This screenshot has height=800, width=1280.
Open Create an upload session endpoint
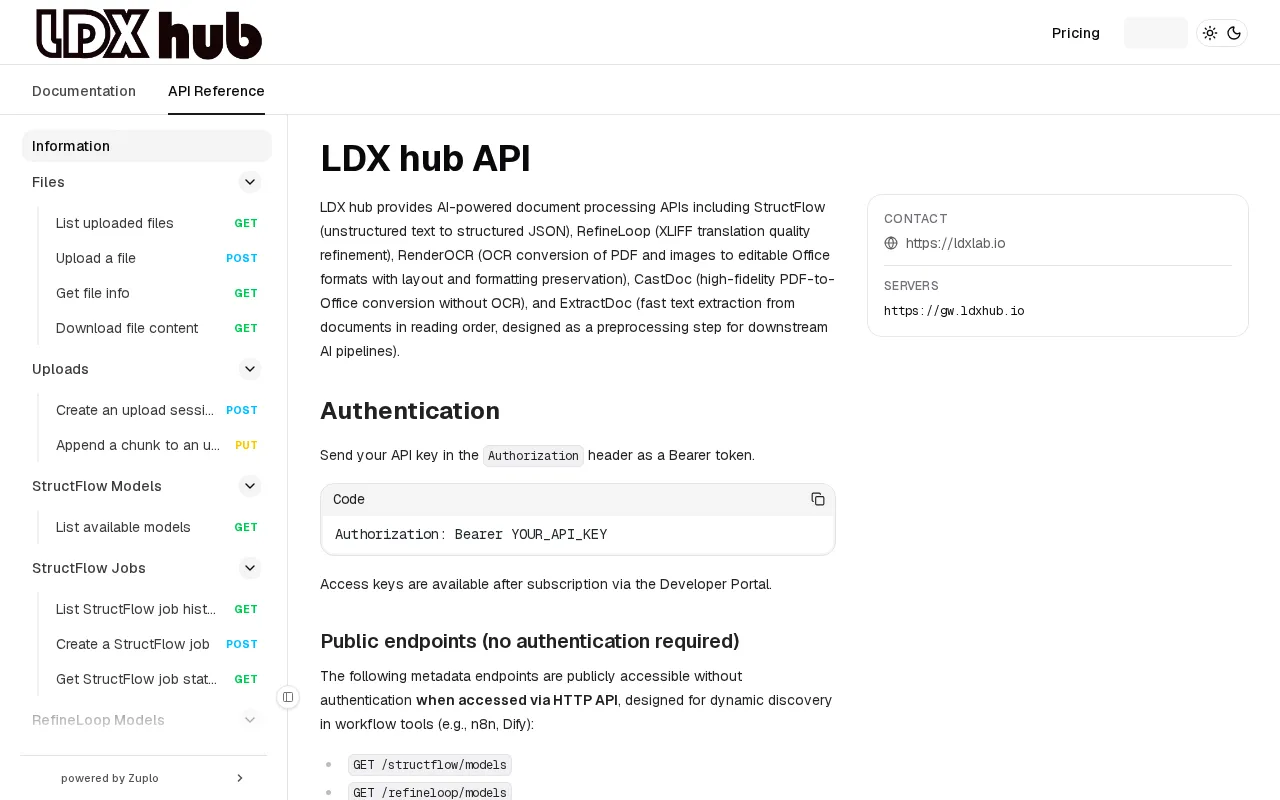click(157, 410)
